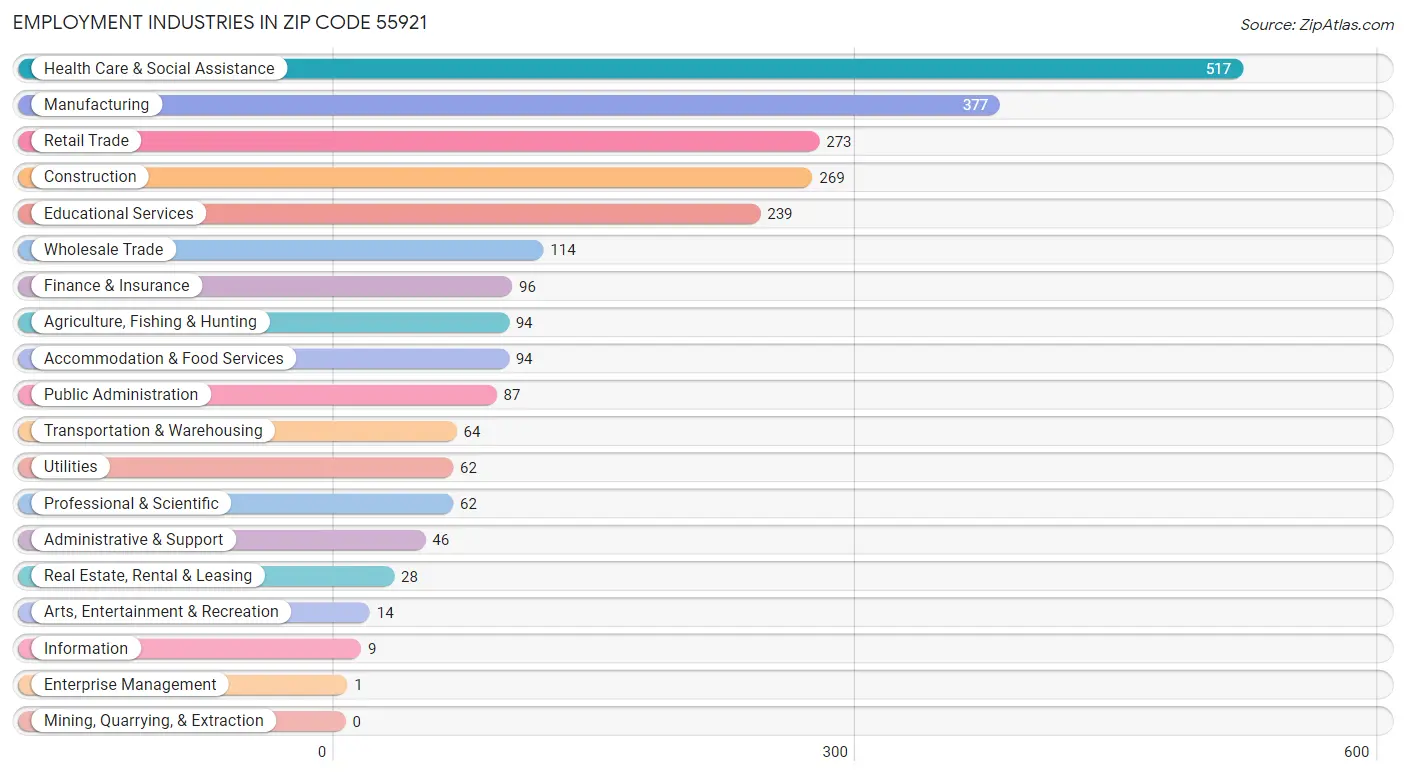Select the Retail Trade label
The image size is (1406, 776).
coord(86,140)
